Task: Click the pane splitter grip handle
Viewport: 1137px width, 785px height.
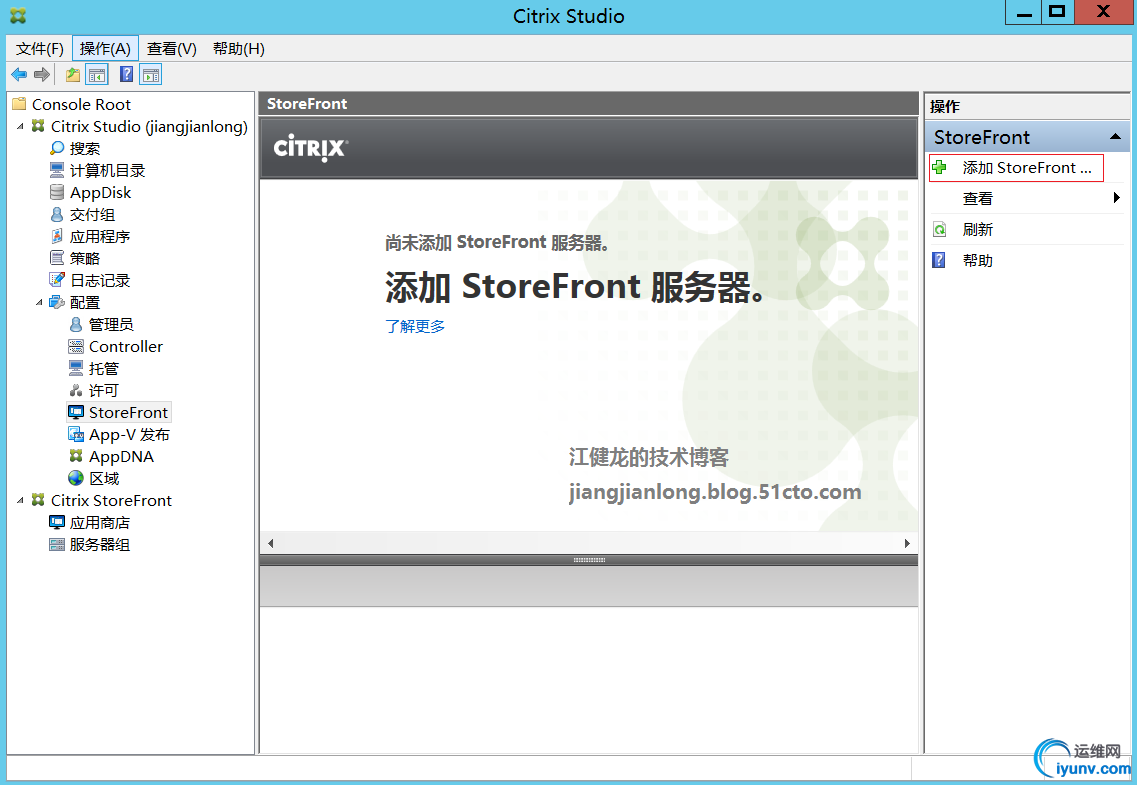Action: click(589, 560)
